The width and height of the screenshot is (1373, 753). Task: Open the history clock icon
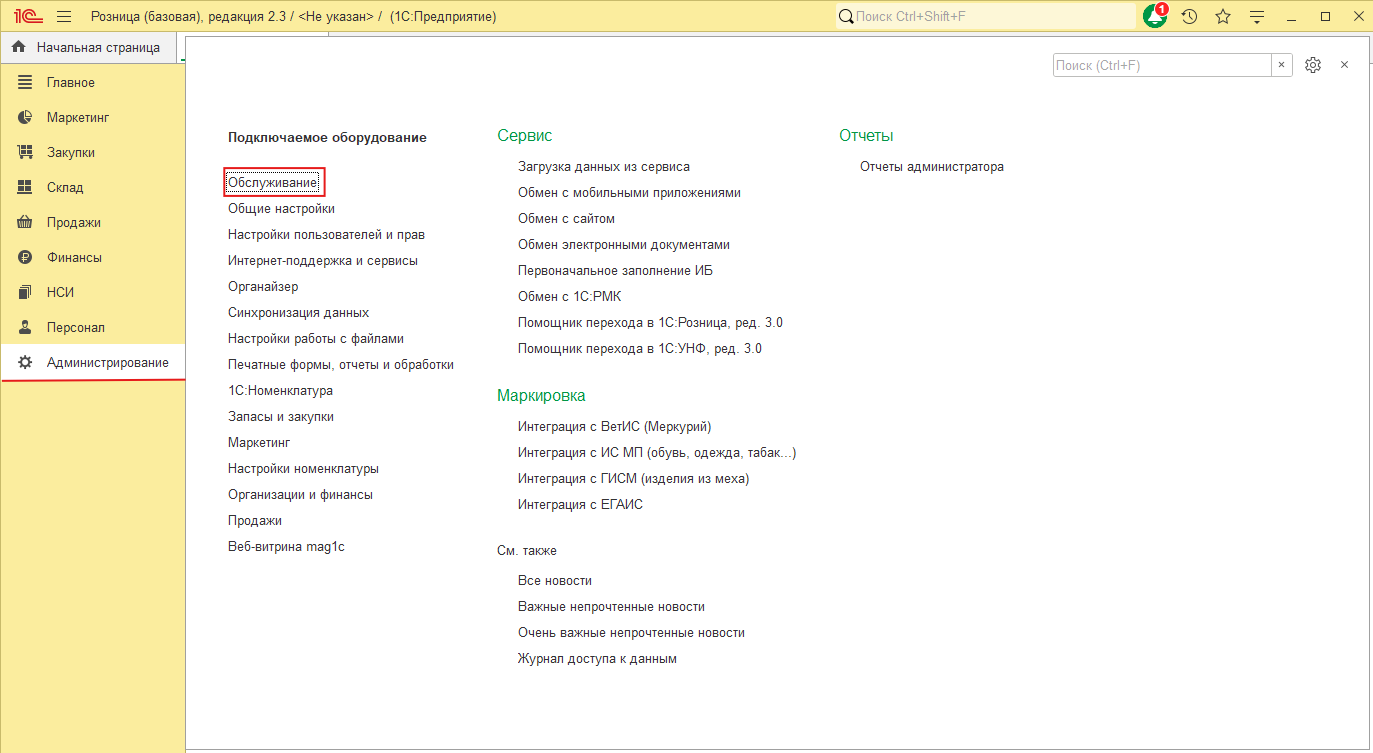click(1189, 16)
